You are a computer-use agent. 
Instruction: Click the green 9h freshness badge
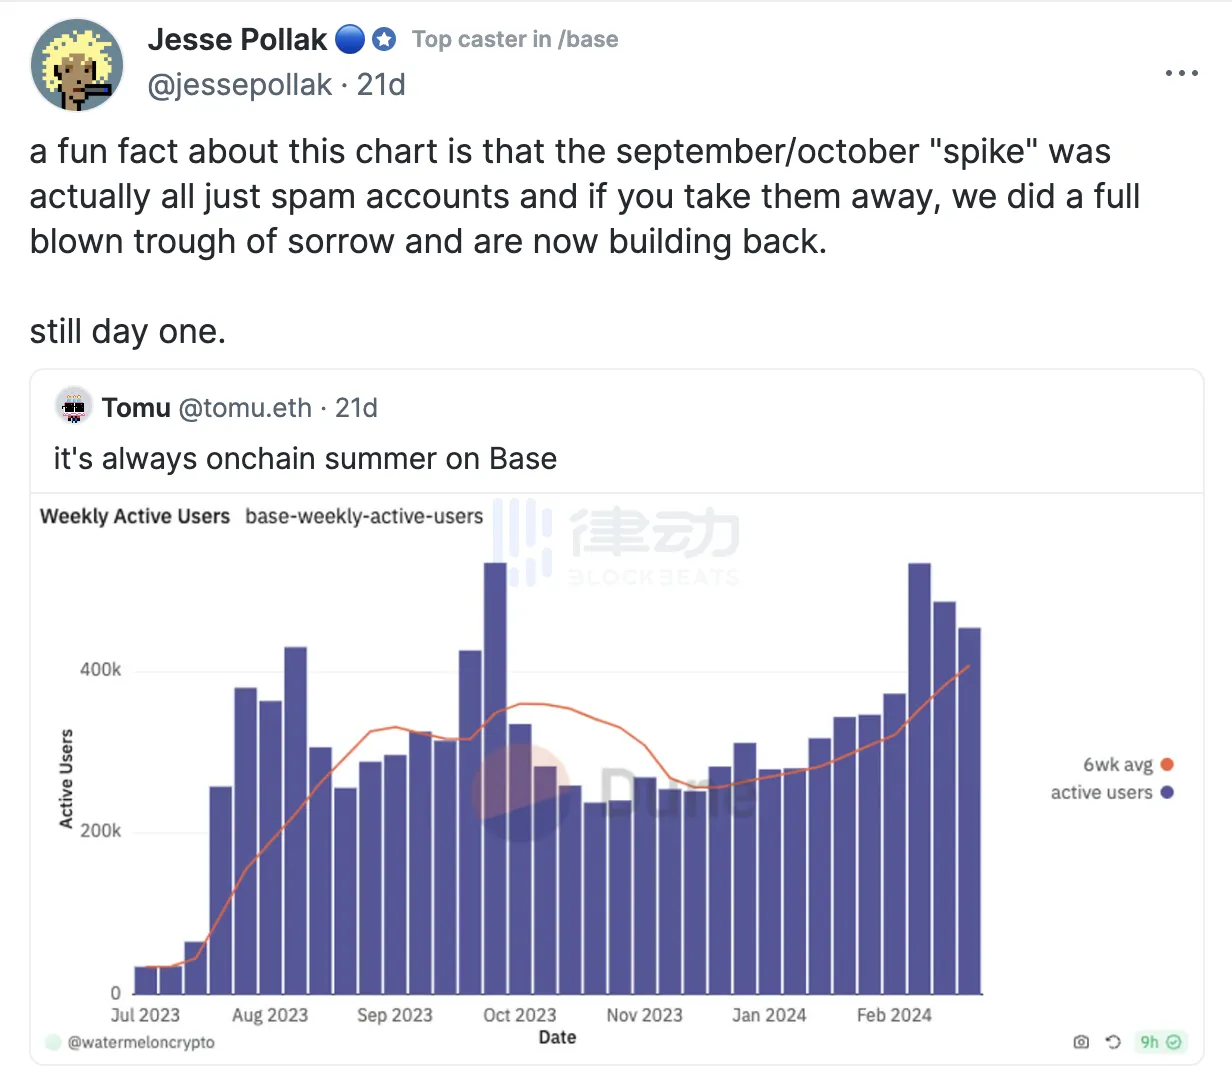(1160, 1042)
